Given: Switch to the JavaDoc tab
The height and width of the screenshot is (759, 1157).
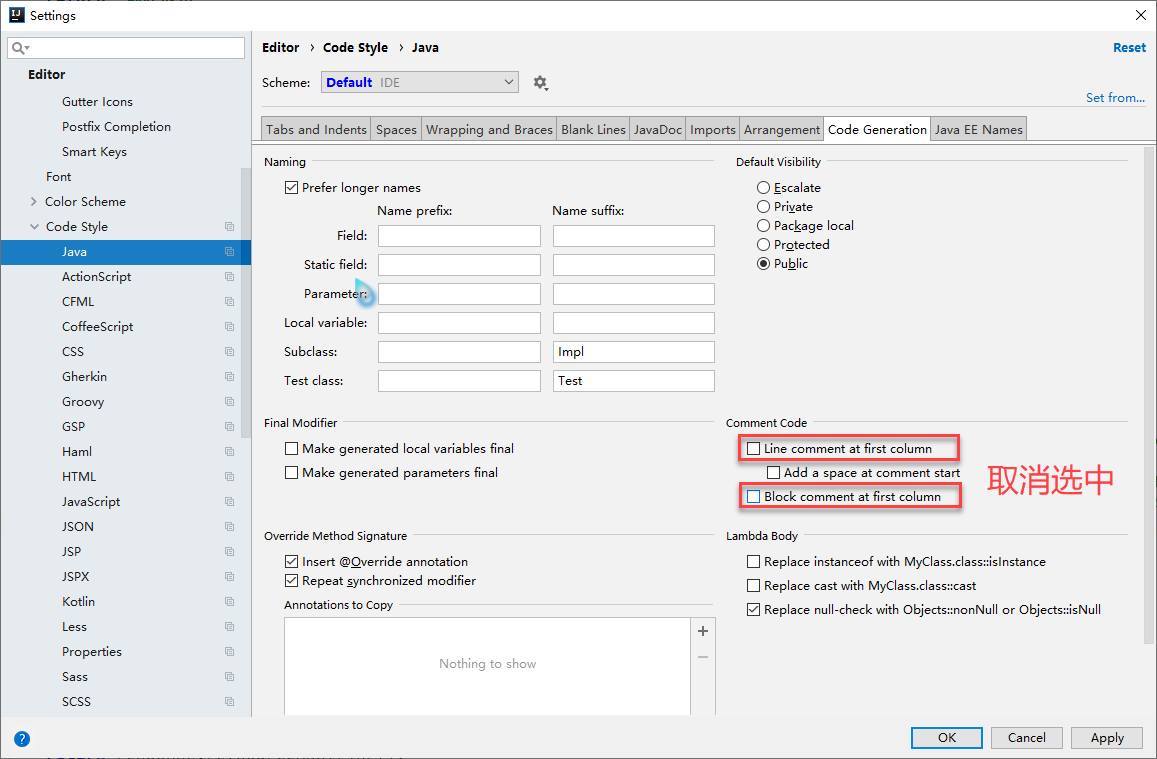Looking at the screenshot, I should click(657, 130).
